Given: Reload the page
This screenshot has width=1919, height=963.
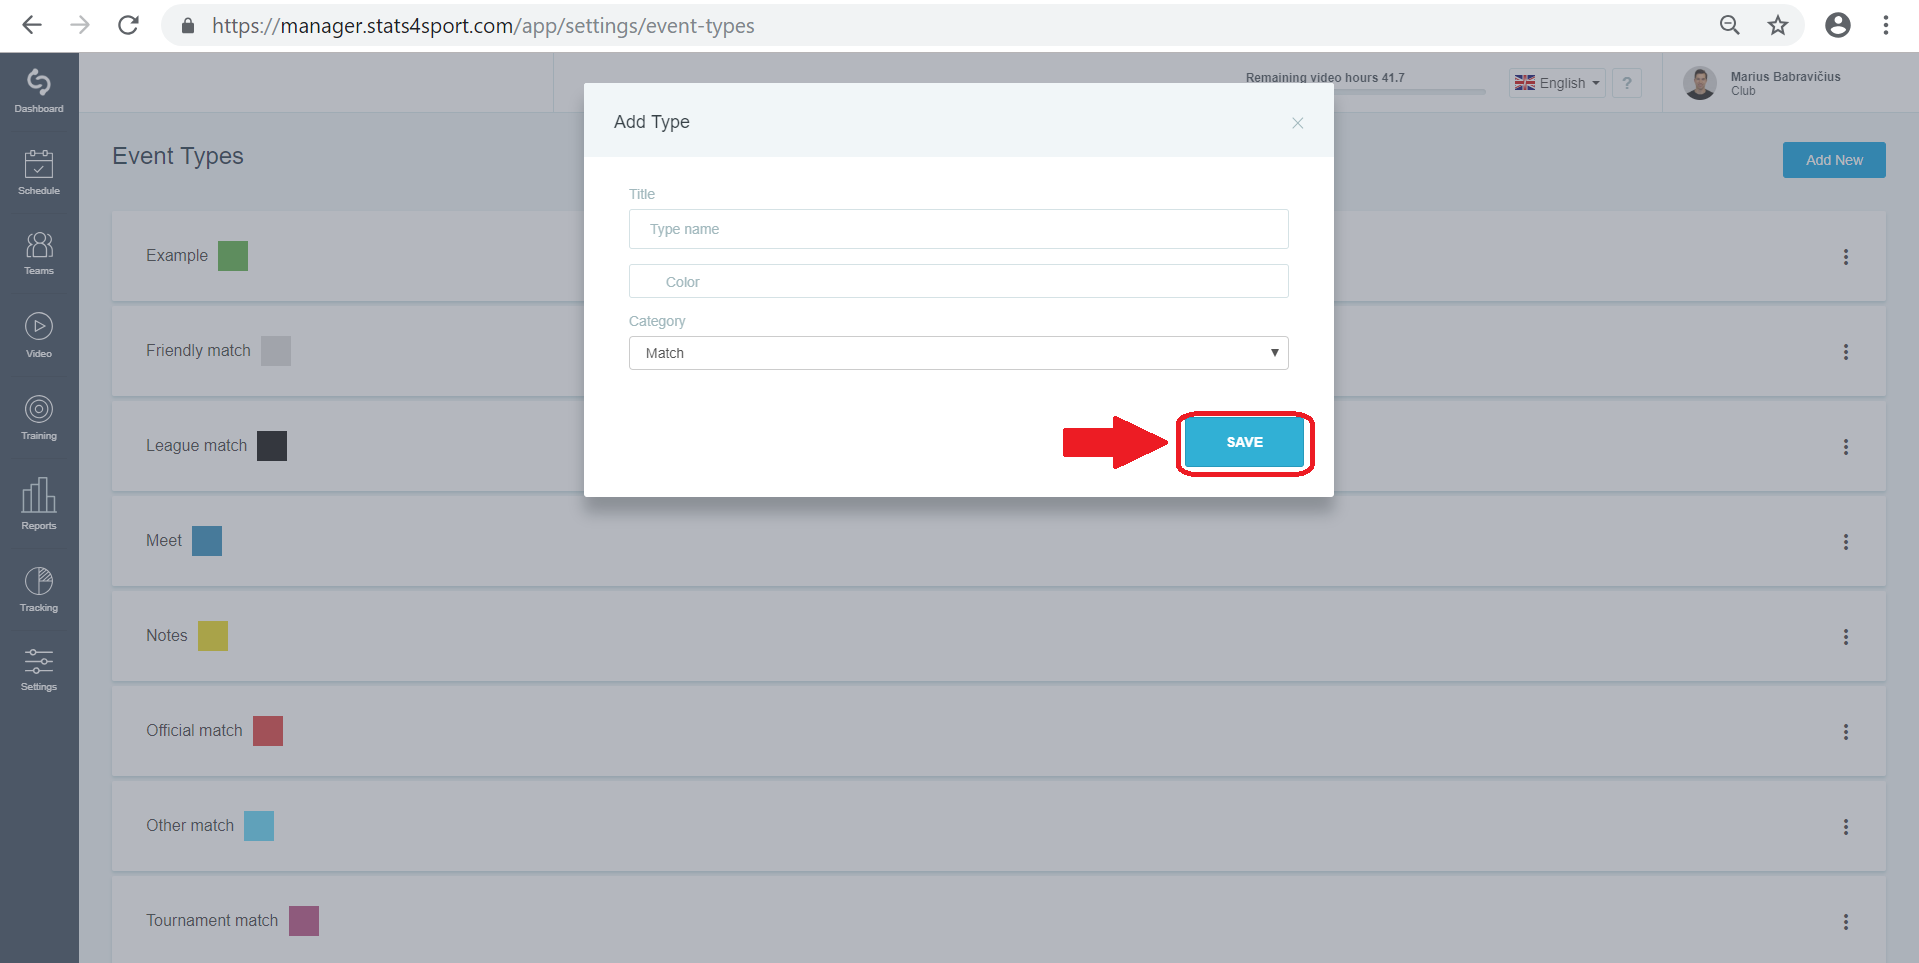Looking at the screenshot, I should coord(128,25).
